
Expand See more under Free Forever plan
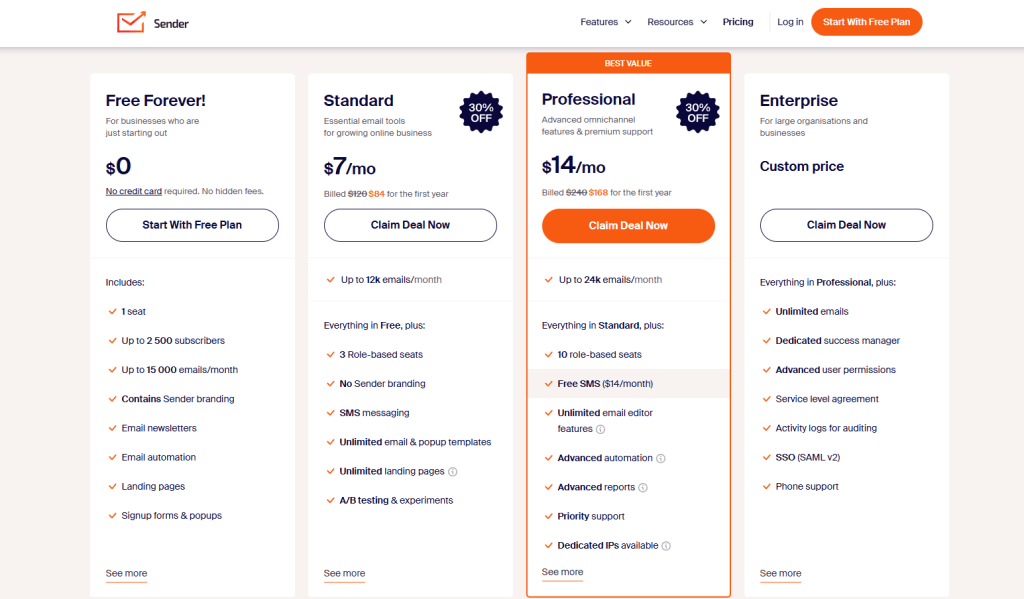pos(125,573)
